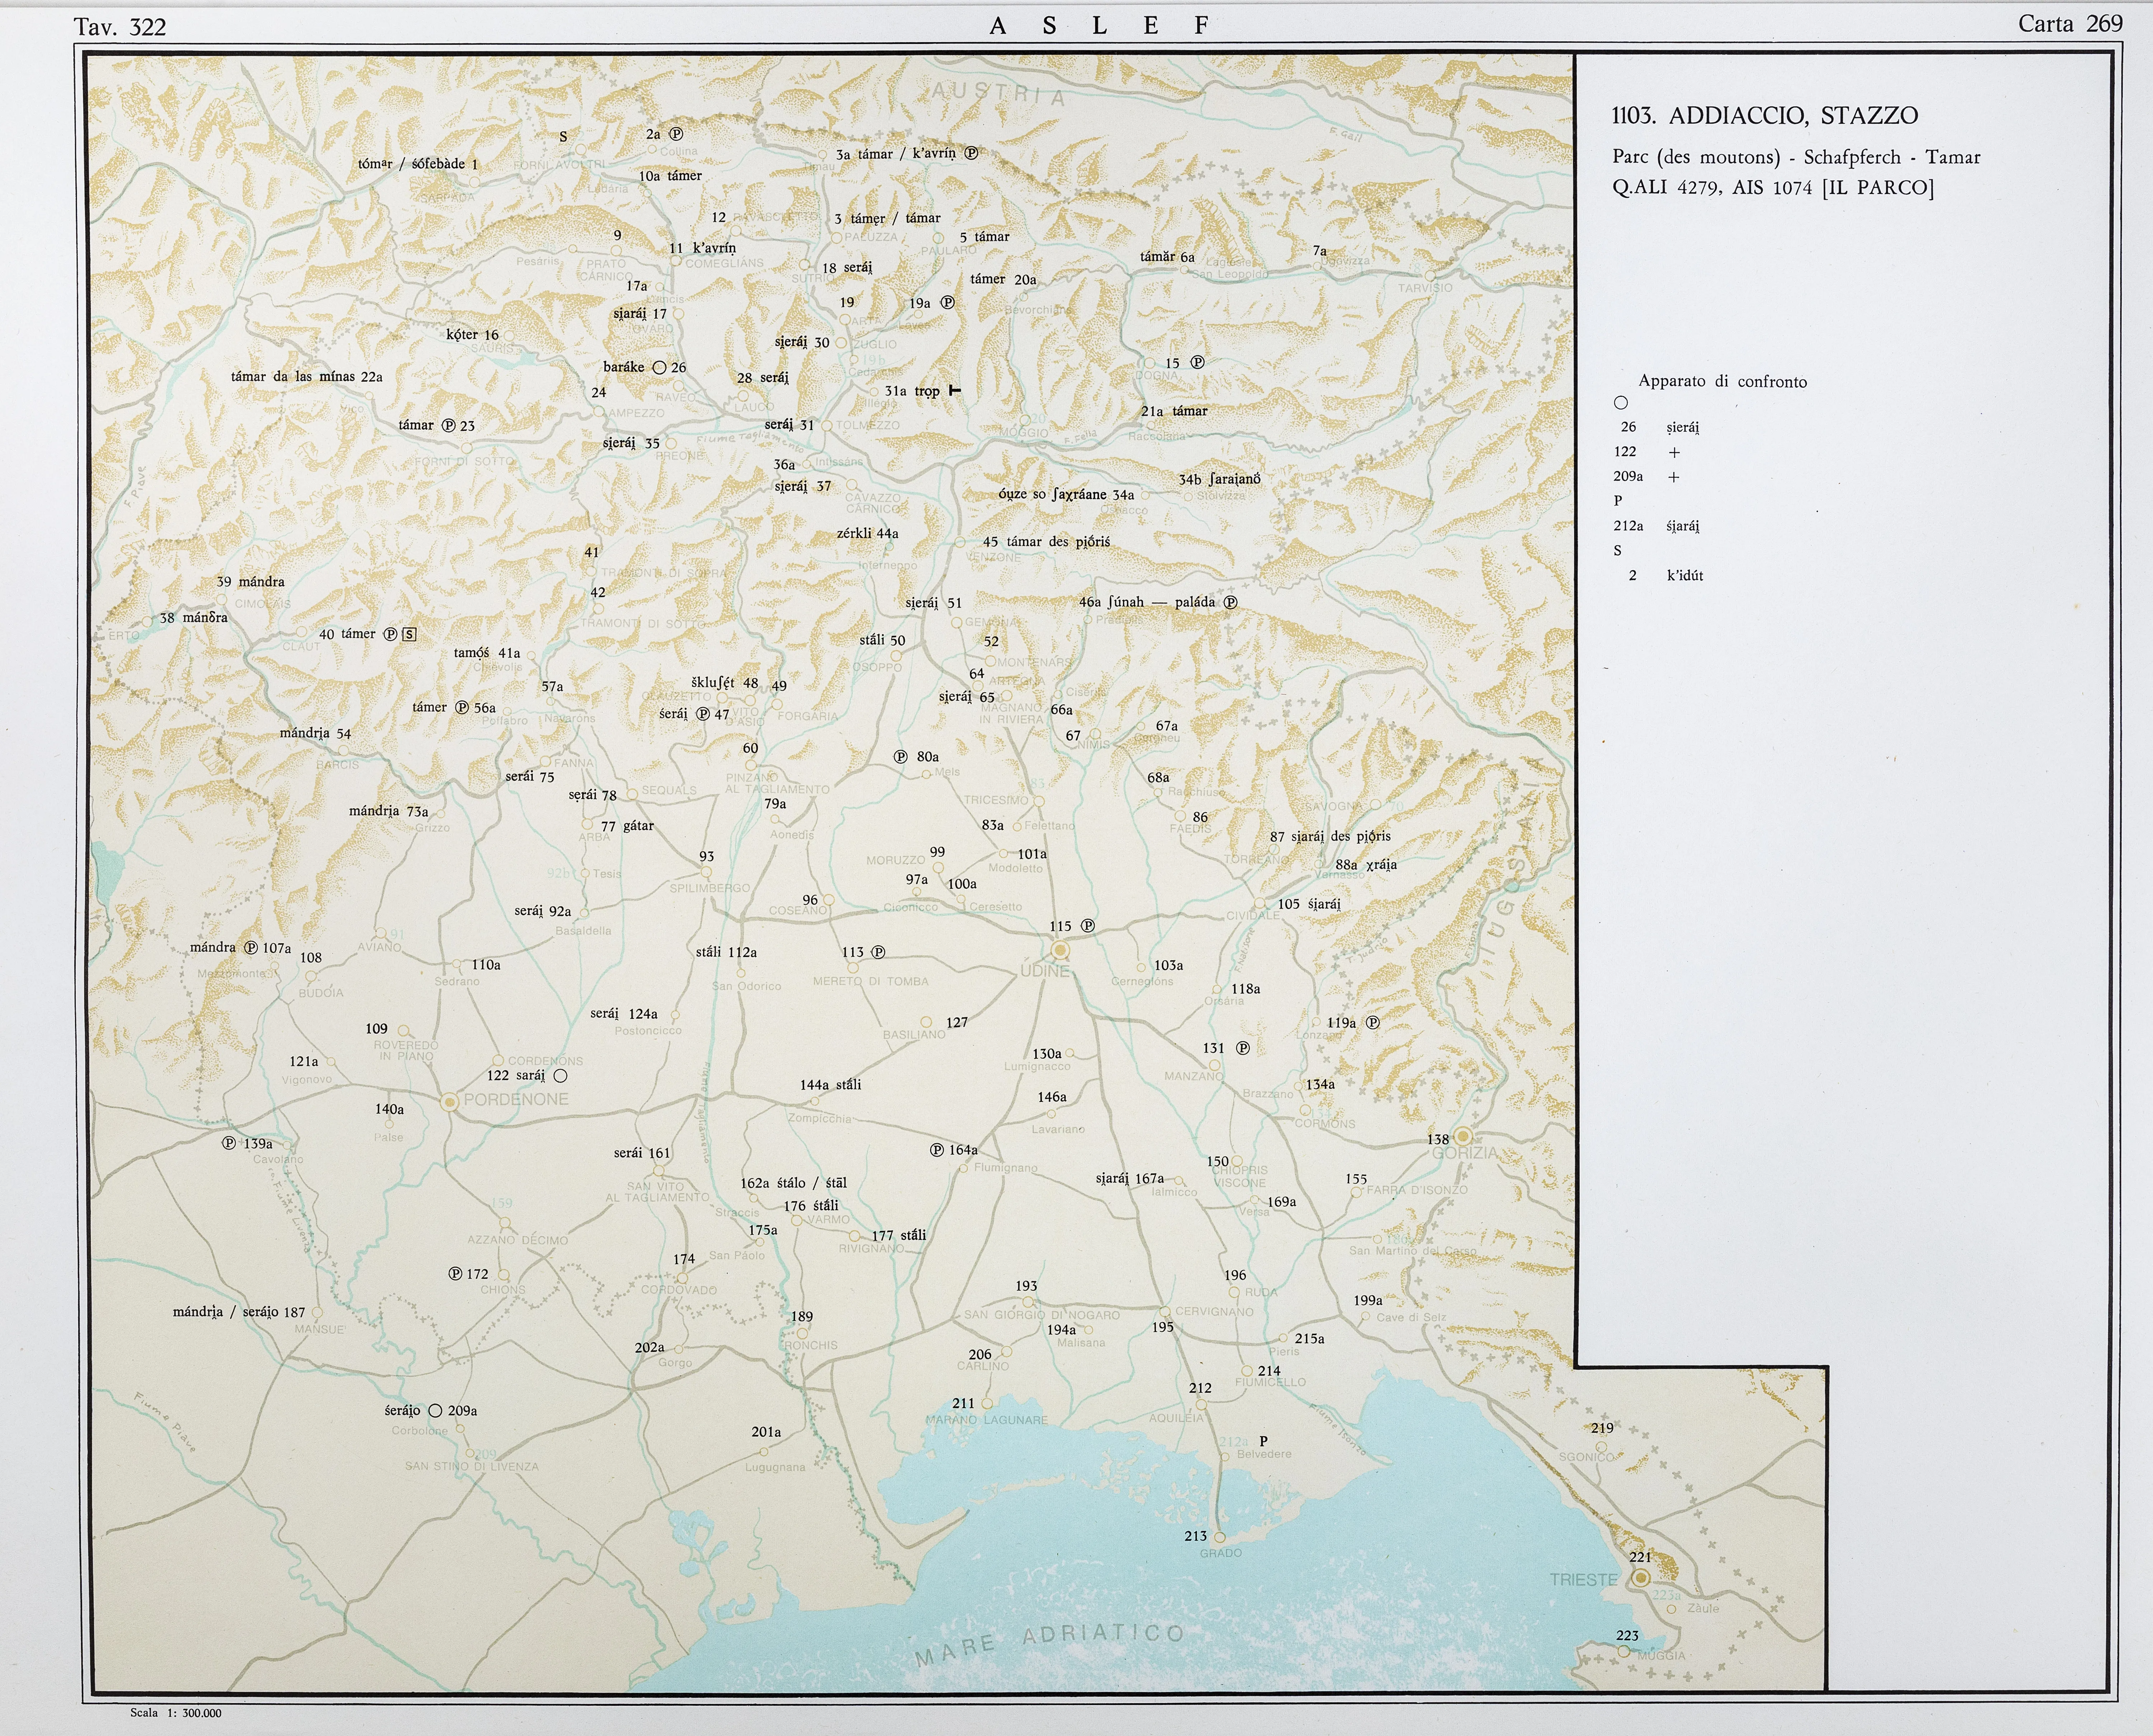
Task: Click the Scala 1: 300.000 text
Action: (x=175, y=1713)
